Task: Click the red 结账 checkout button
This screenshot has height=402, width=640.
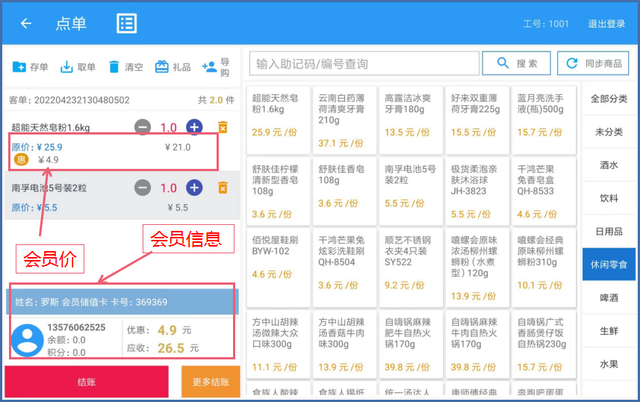Action: pos(87,382)
